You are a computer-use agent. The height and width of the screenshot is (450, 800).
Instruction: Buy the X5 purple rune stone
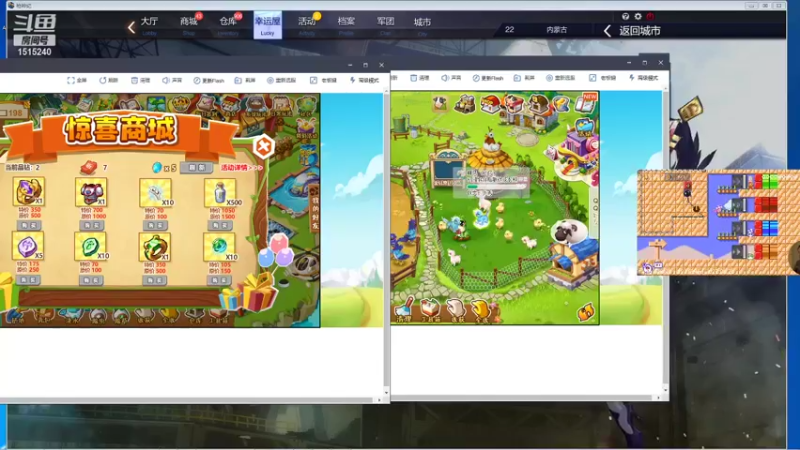28,280
